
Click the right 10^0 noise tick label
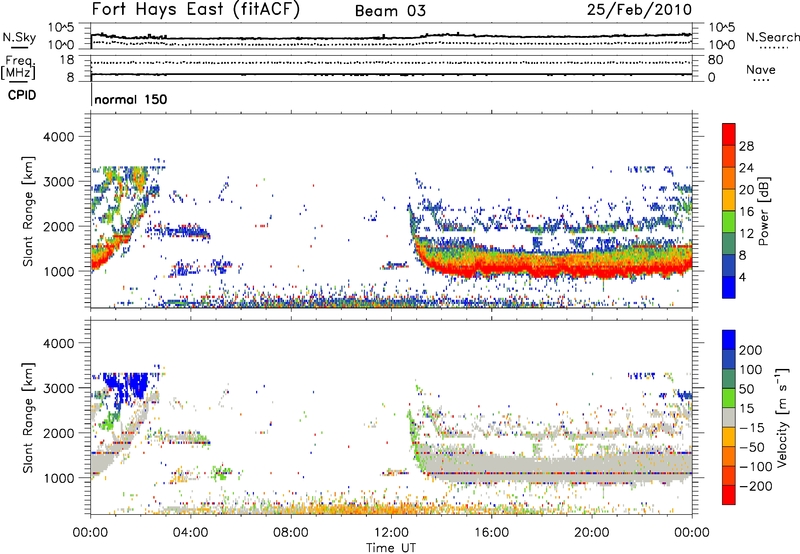pos(721,45)
